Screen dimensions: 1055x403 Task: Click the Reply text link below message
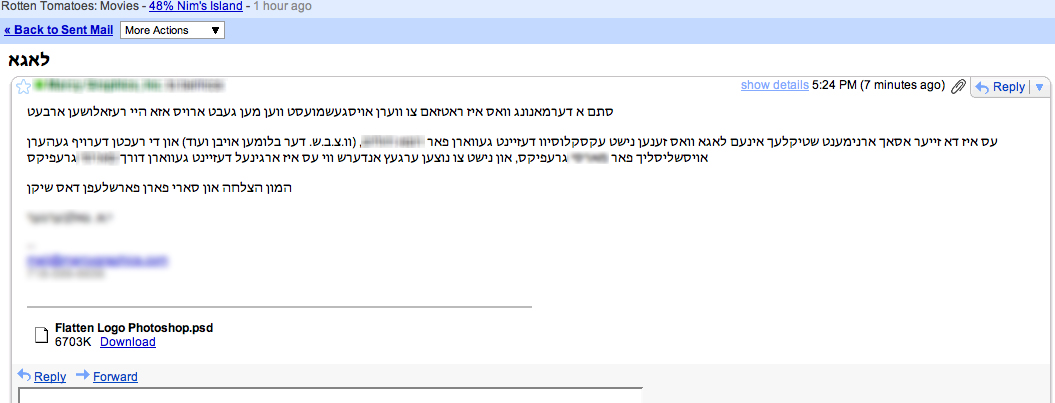point(50,377)
